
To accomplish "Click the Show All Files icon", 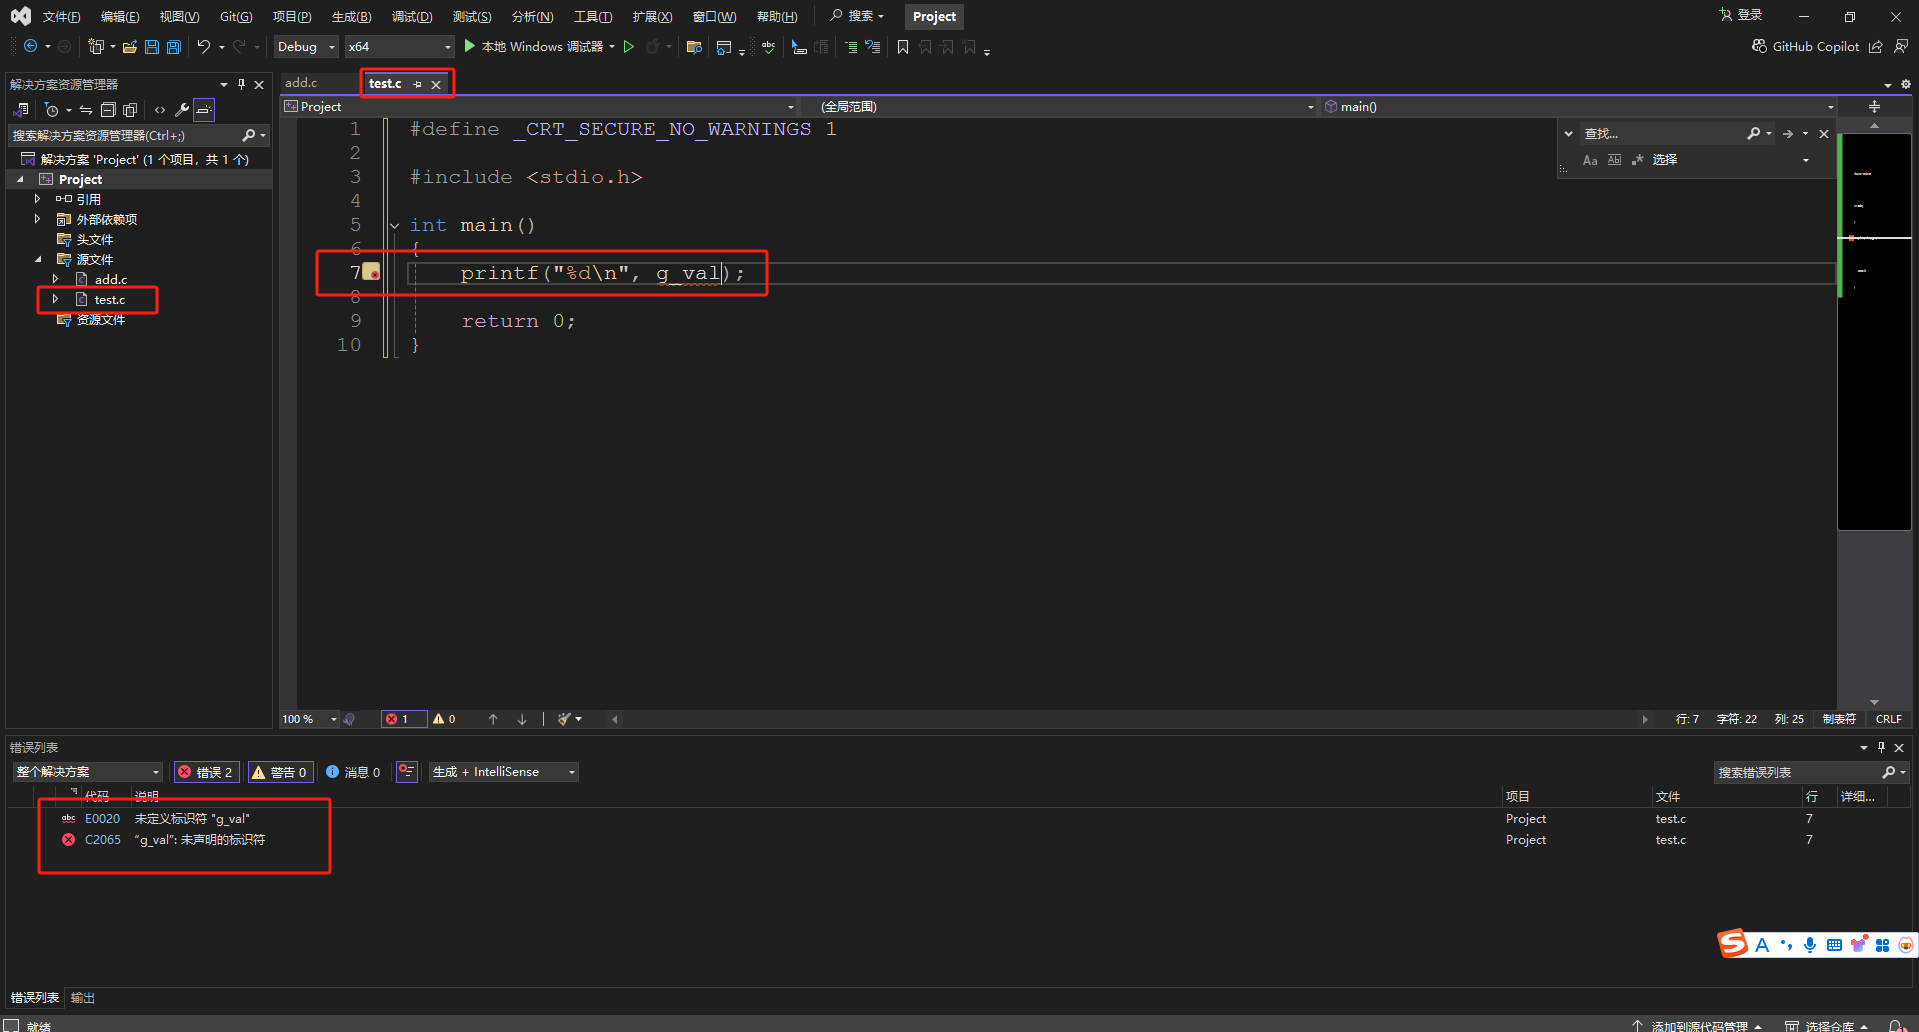I will [130, 110].
